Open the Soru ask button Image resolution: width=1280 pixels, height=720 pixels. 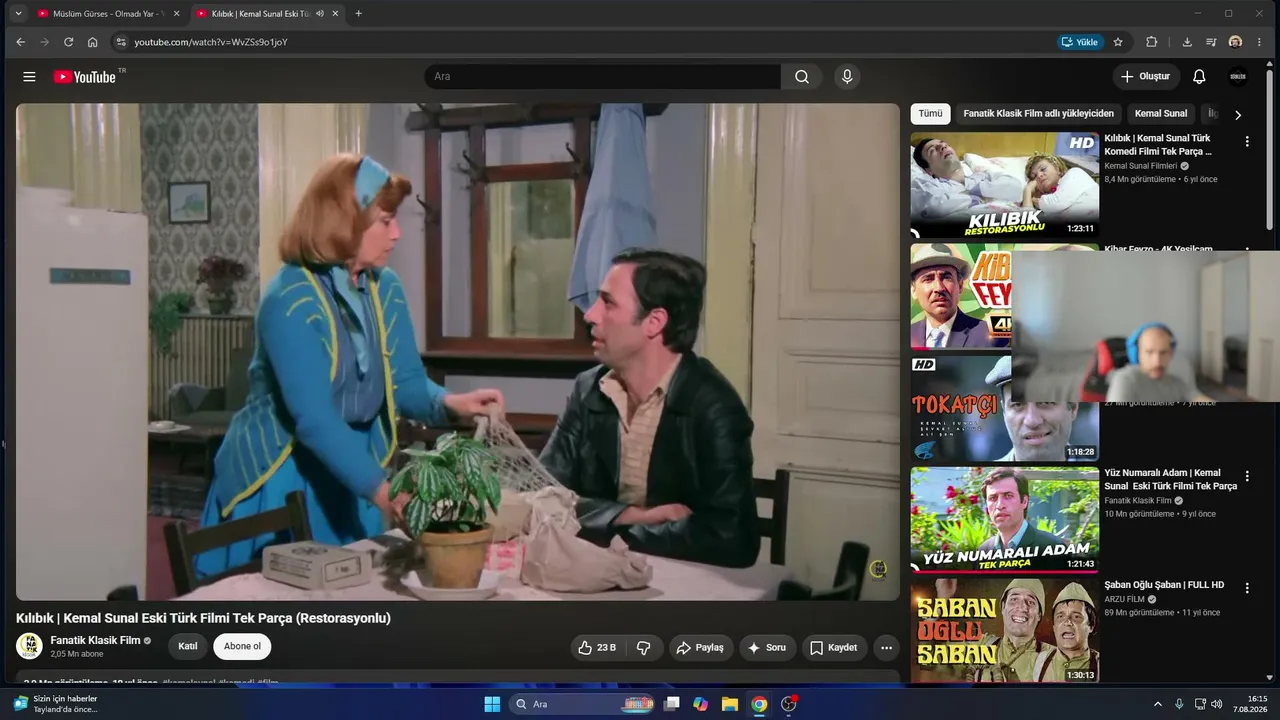pos(767,648)
